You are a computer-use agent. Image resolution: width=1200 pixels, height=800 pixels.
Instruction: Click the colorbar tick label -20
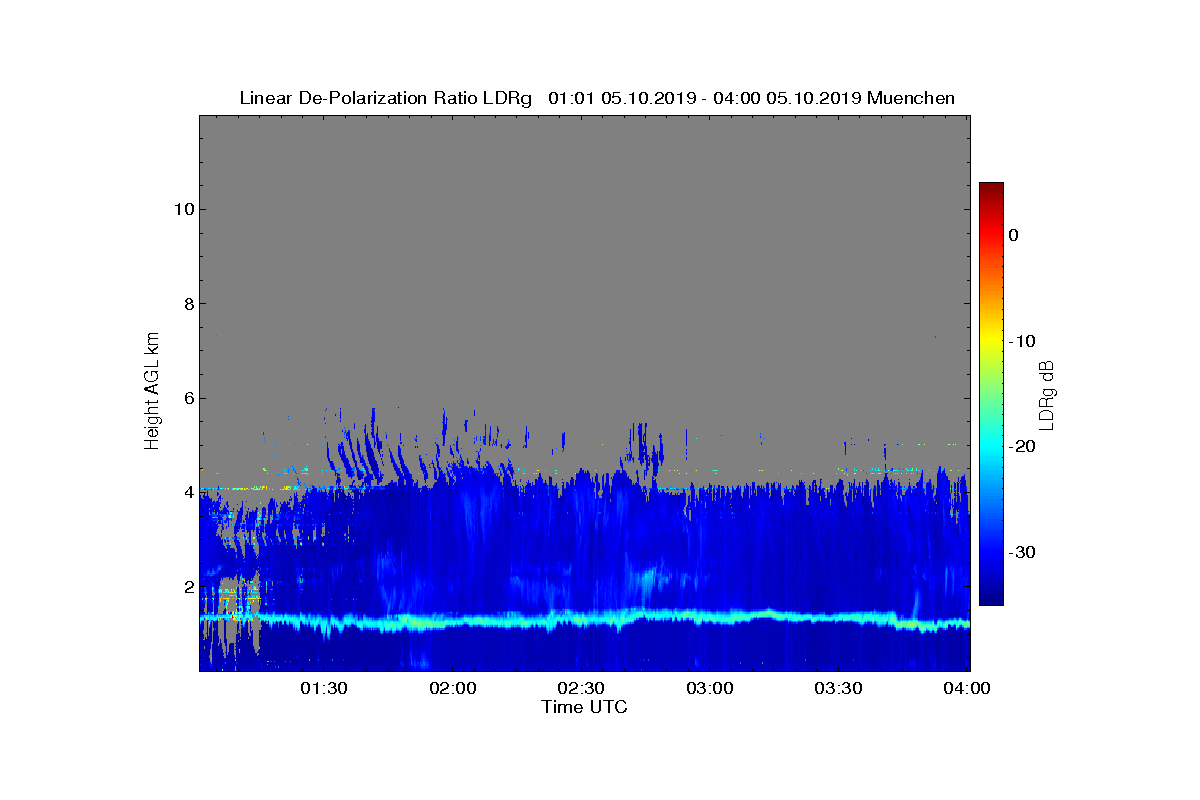tap(1021, 447)
